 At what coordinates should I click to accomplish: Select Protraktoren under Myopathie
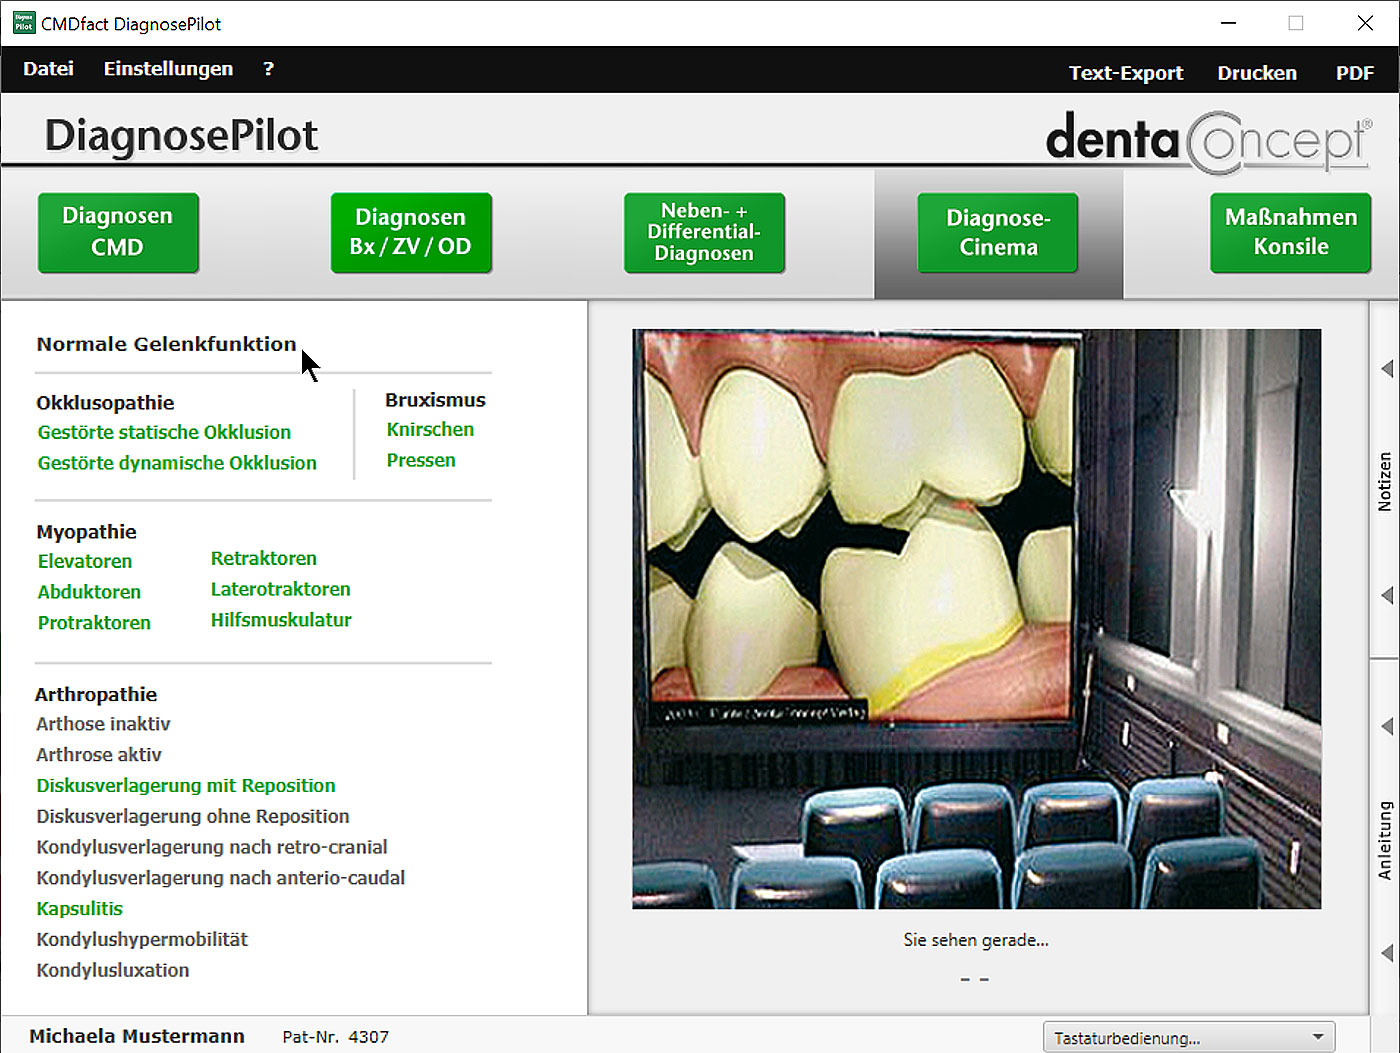[94, 623]
